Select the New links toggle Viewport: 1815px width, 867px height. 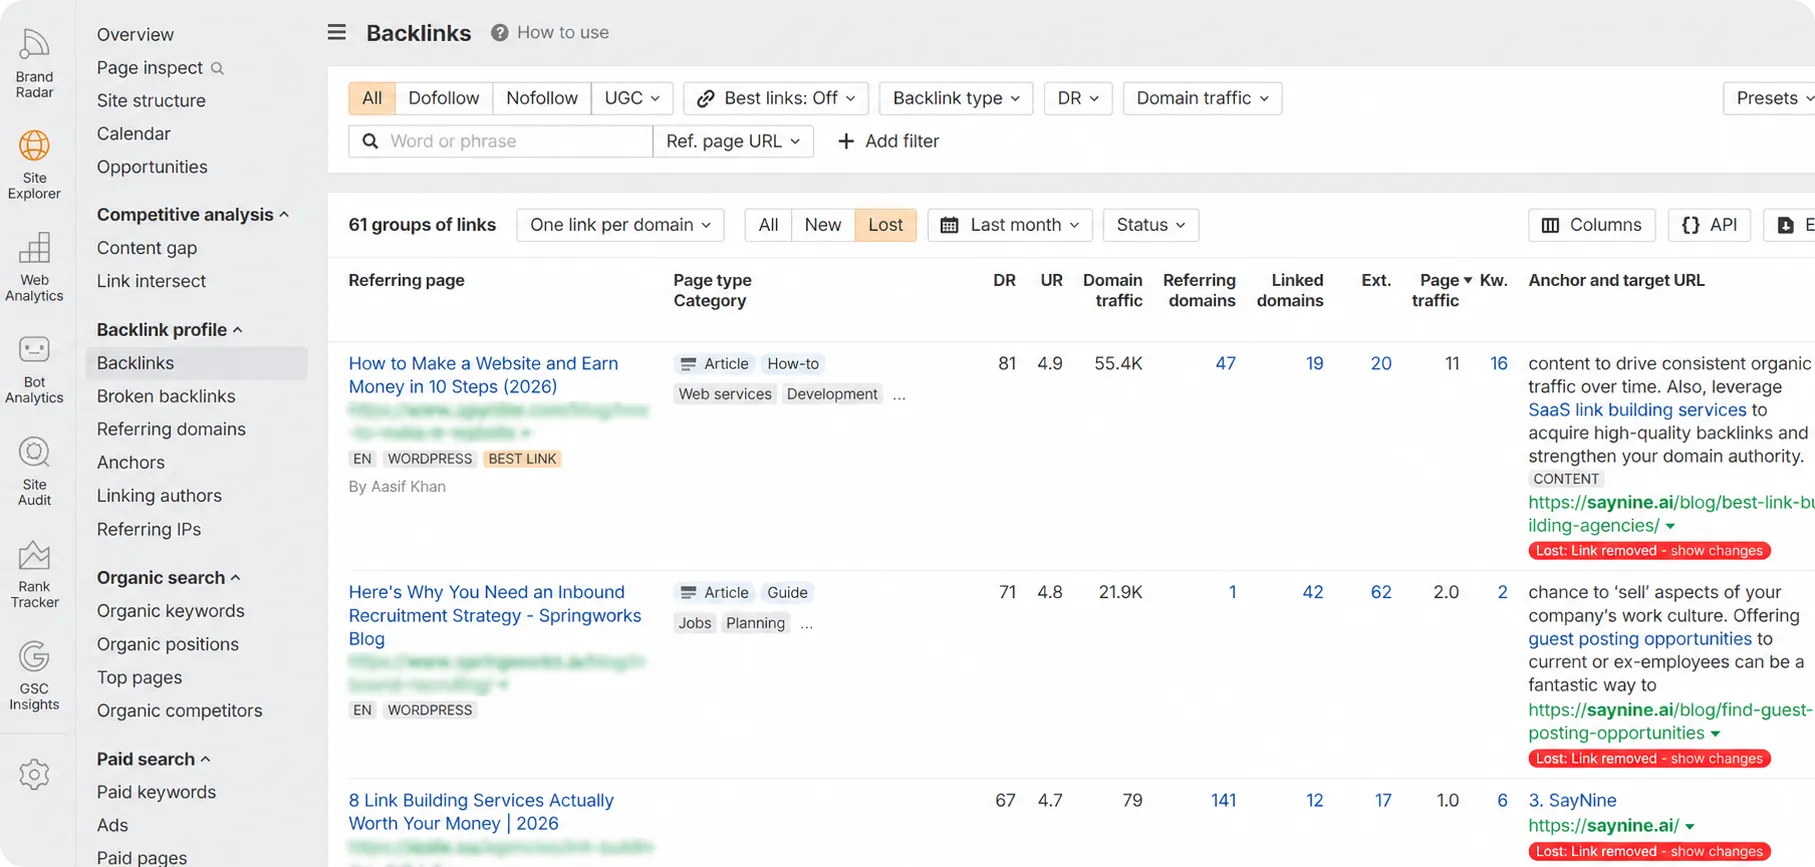823,225
